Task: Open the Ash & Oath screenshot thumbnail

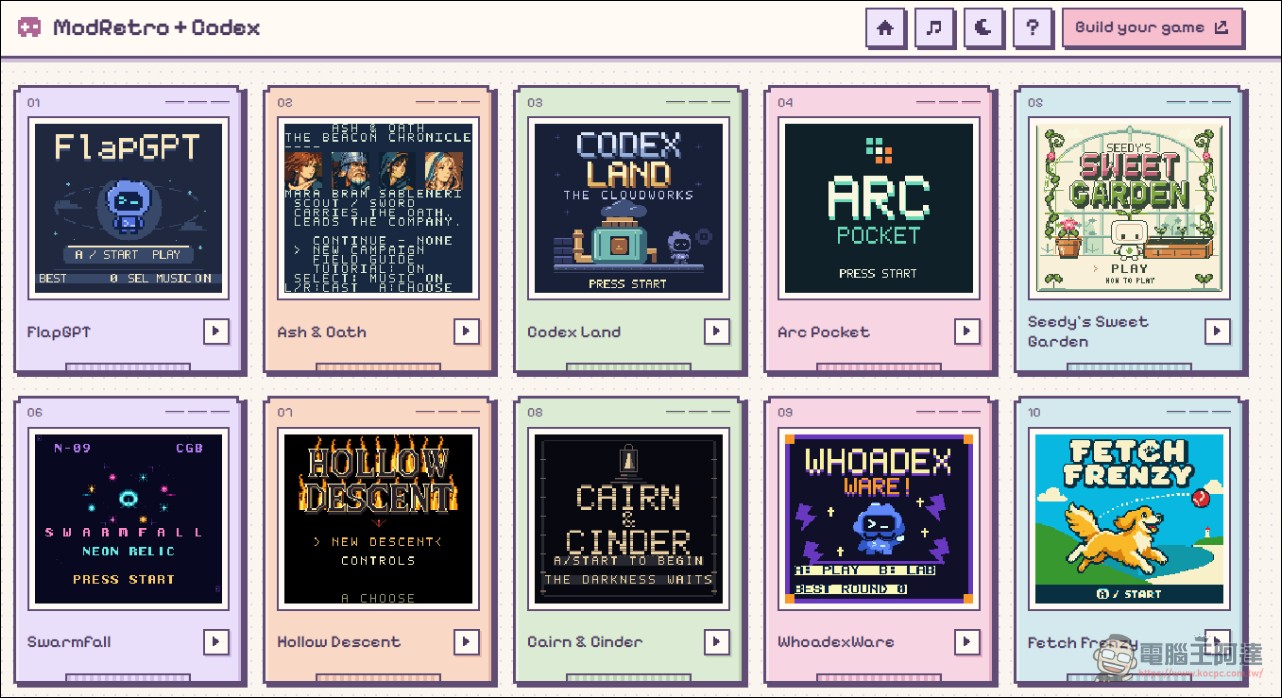Action: point(378,208)
